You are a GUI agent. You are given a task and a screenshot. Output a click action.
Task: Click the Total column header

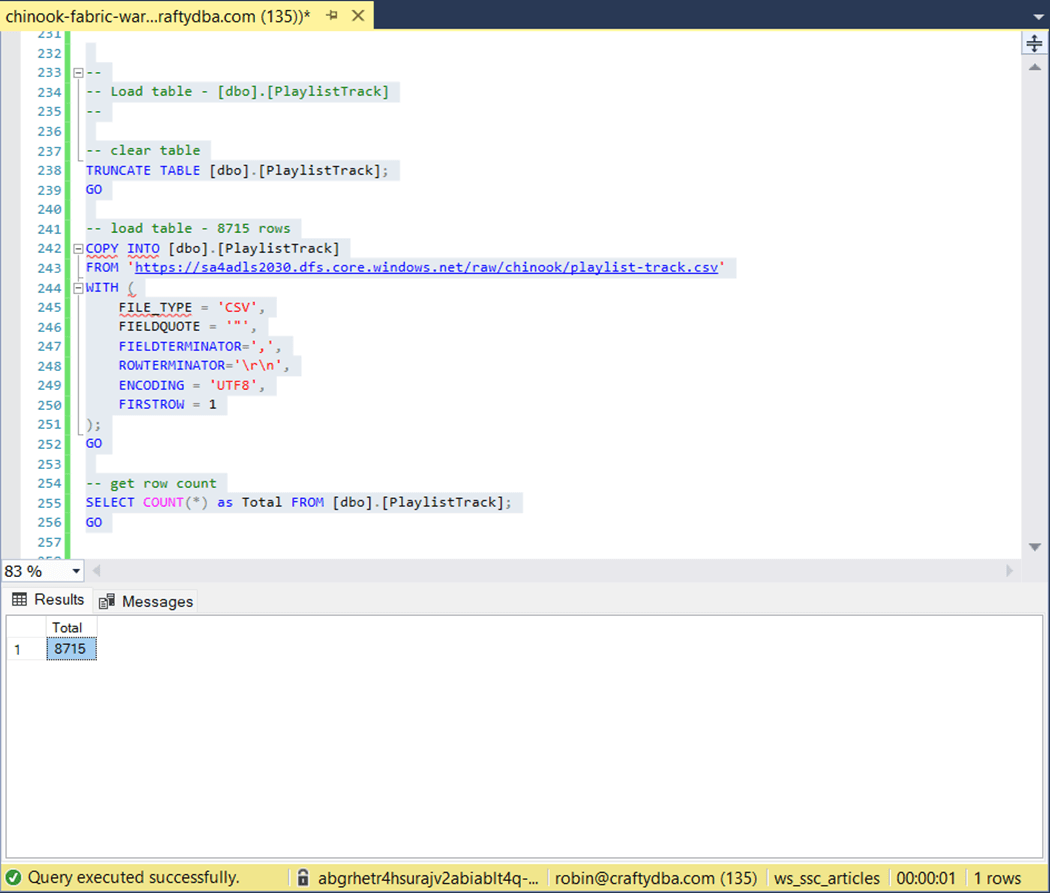click(x=68, y=628)
